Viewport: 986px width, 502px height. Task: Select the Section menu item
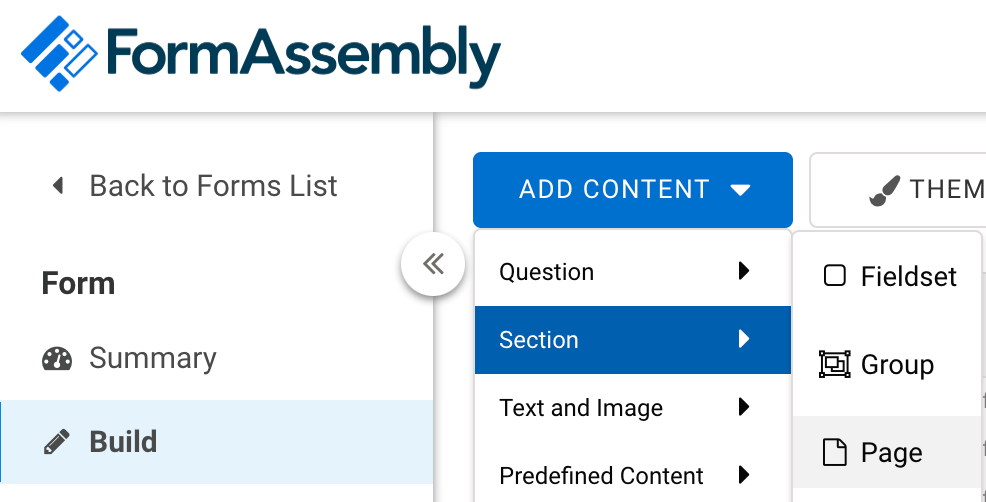(633, 340)
